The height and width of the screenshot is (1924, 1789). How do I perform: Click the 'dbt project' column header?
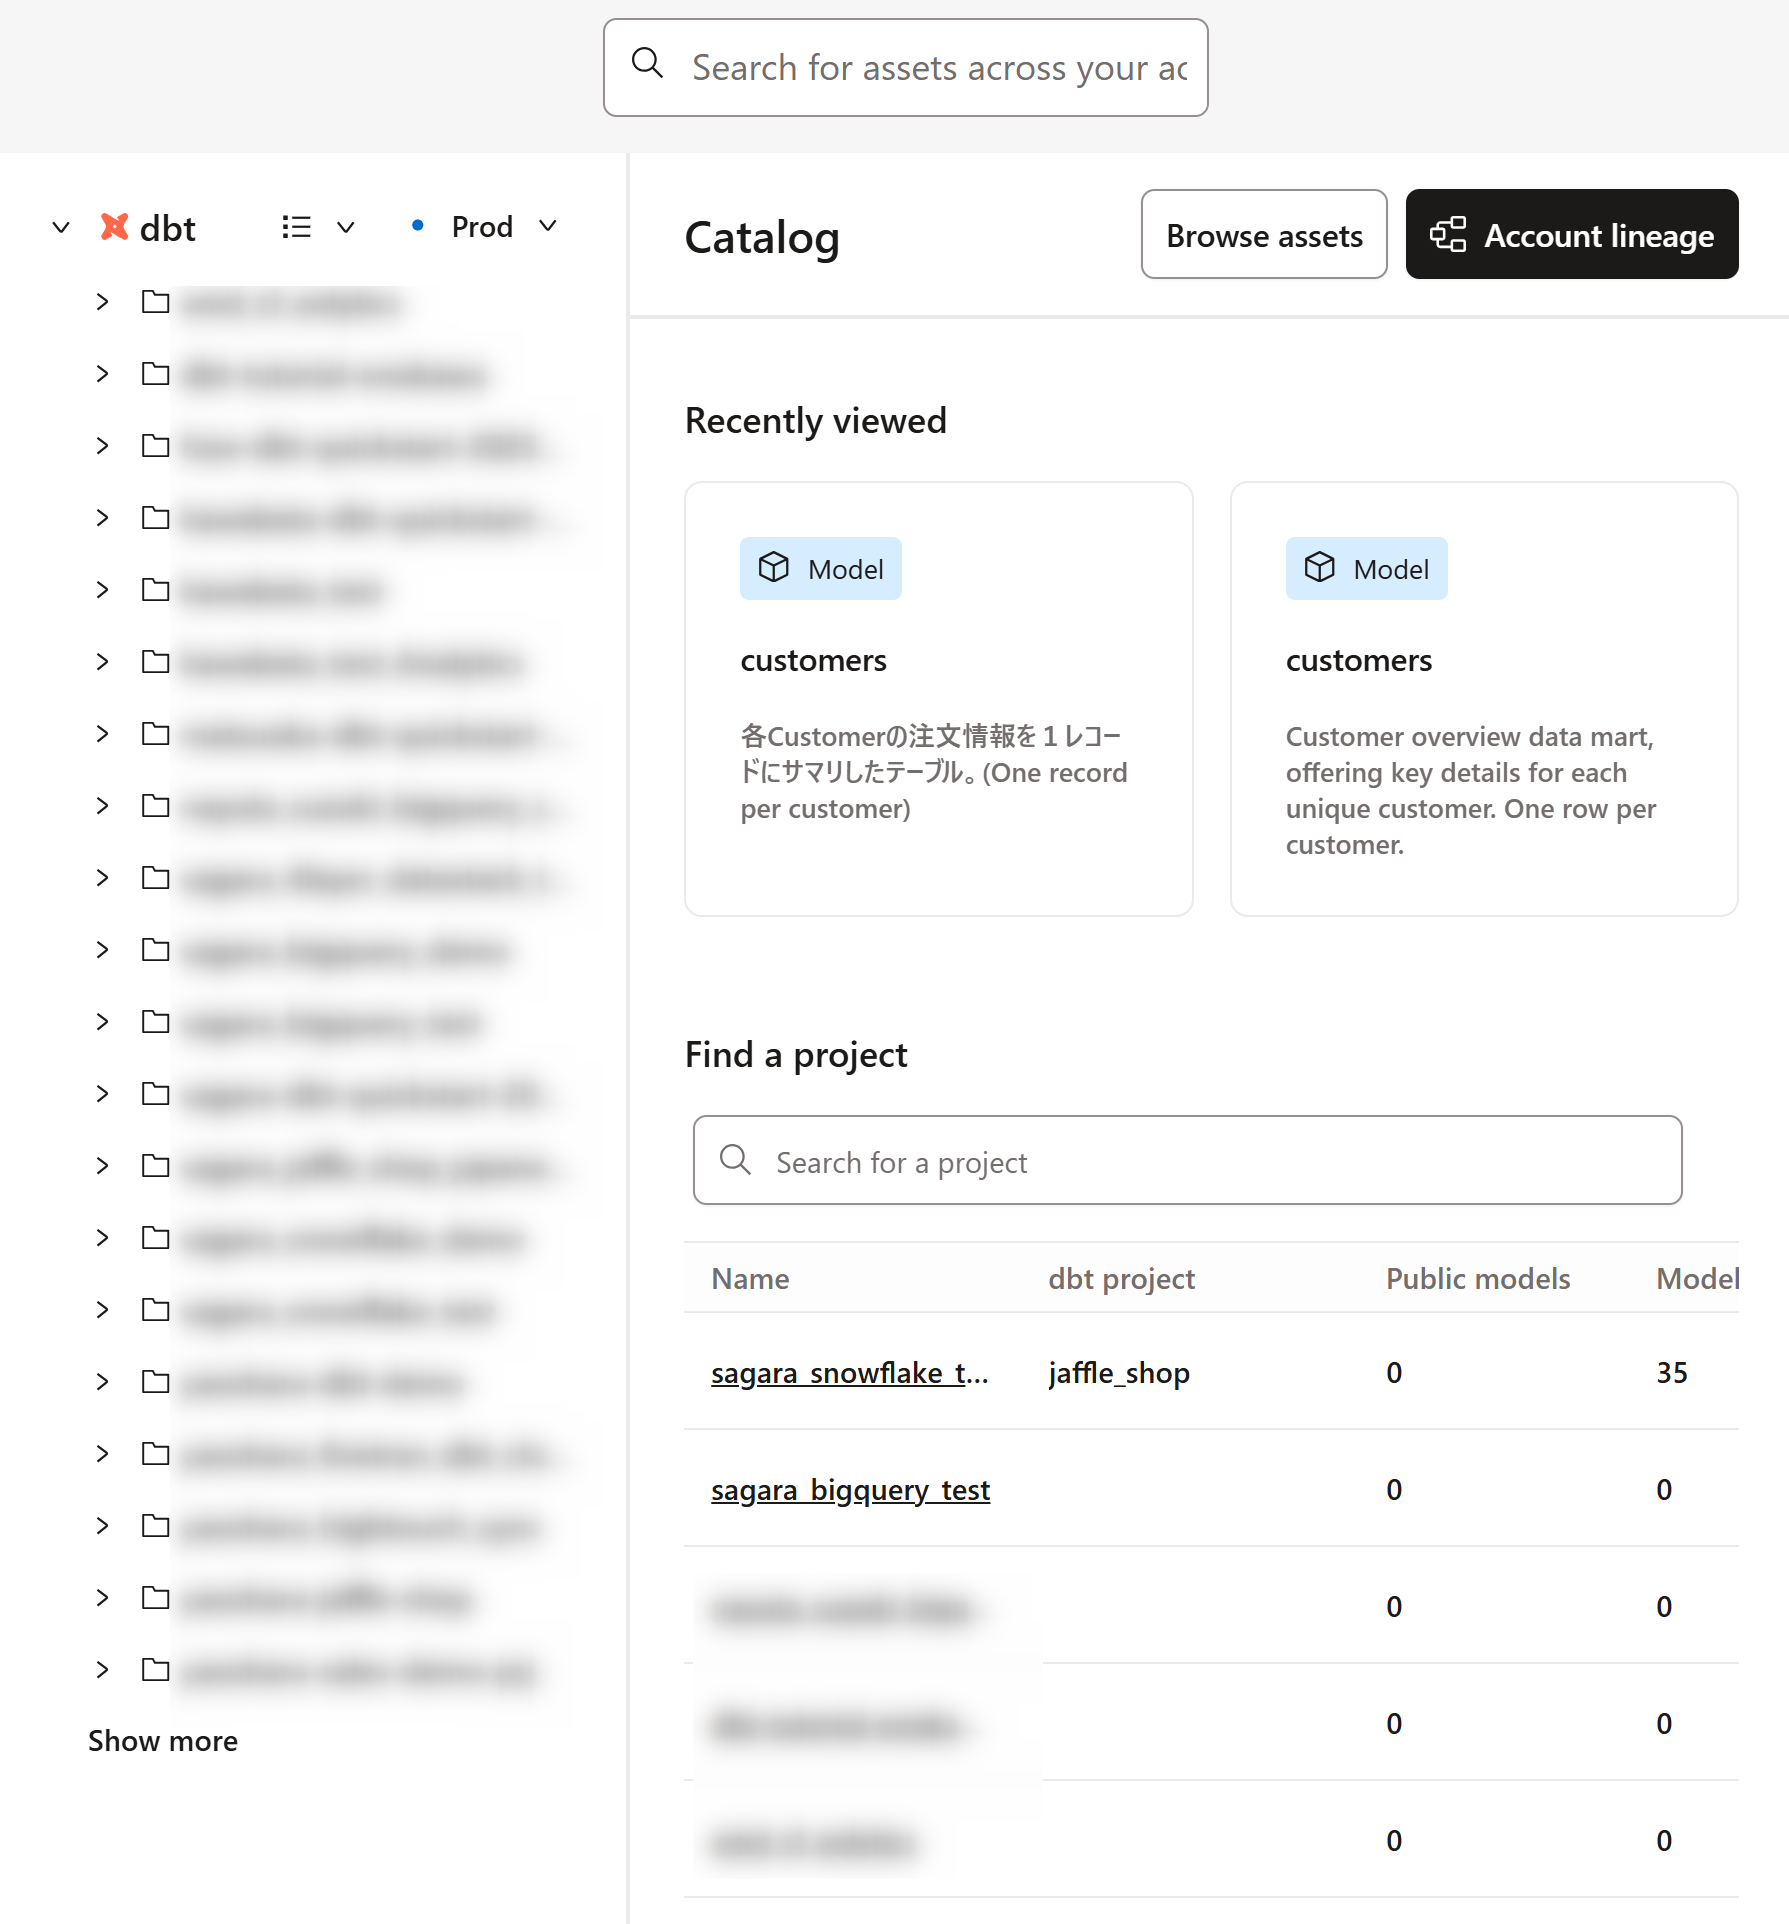(1121, 1279)
